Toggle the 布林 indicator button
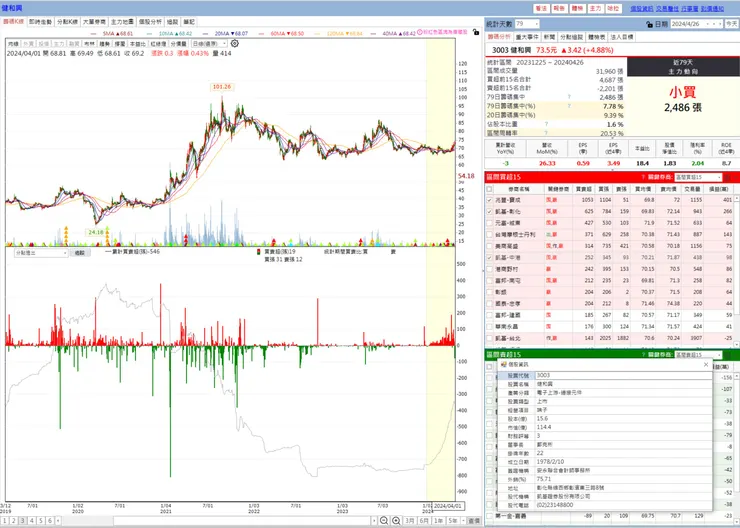740x528 pixels. (89, 43)
